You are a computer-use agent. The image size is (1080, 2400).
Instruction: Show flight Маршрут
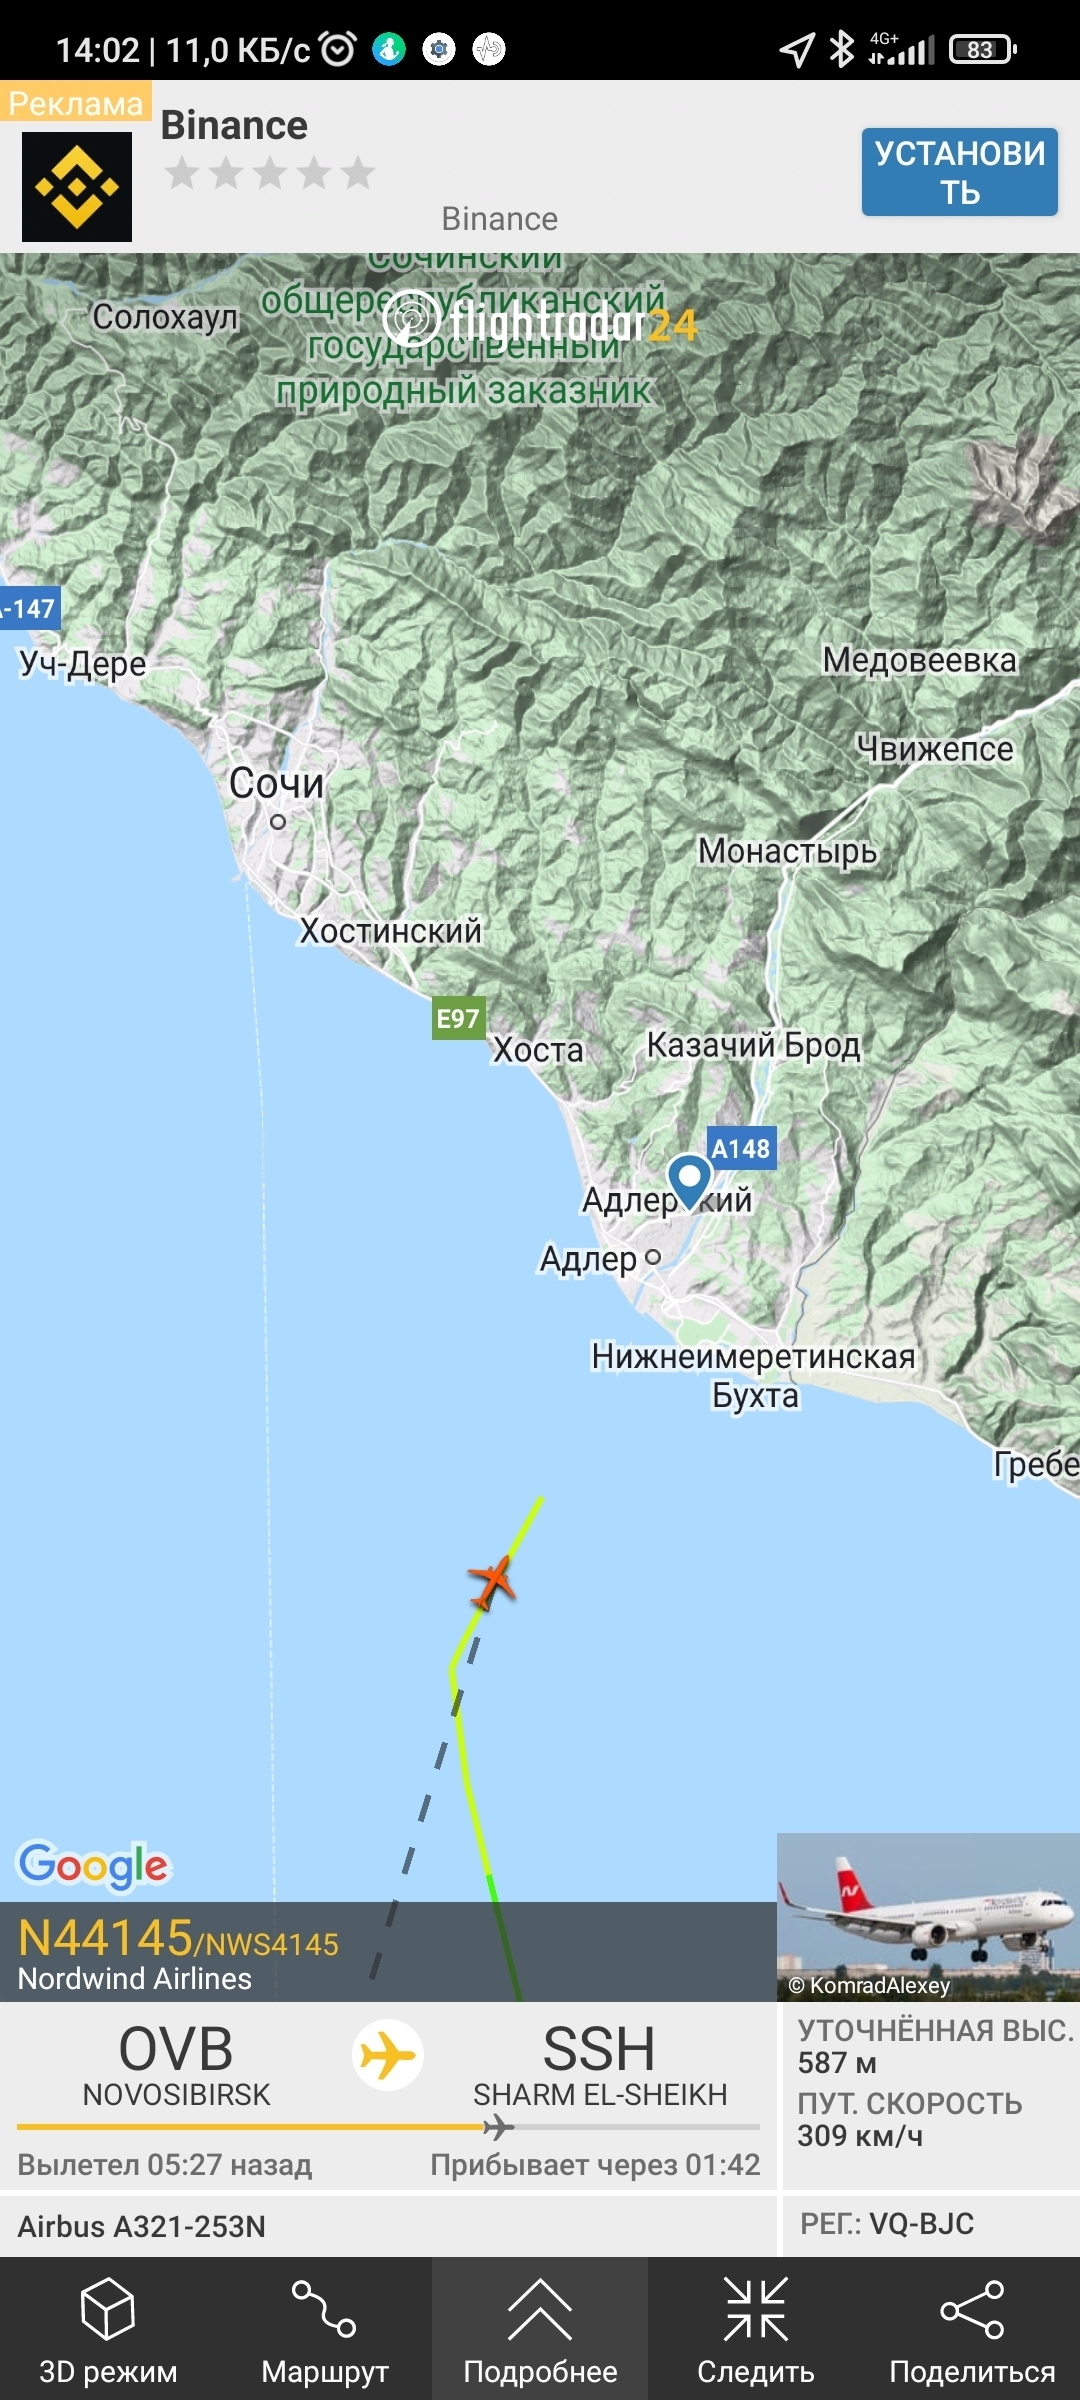pos(324,2329)
